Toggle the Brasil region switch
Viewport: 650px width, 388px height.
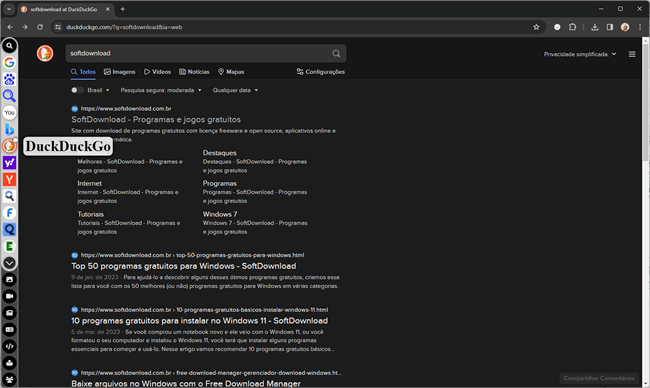(77, 90)
